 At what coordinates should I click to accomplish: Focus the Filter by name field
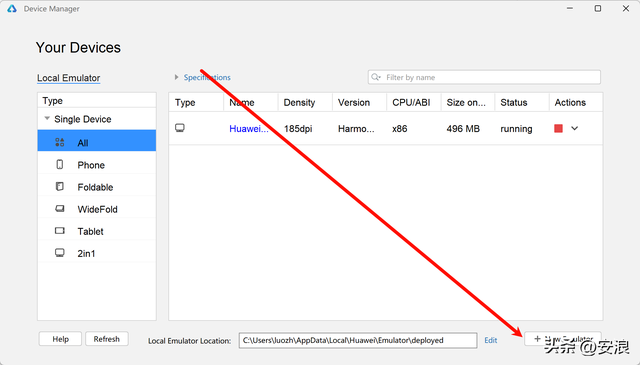click(x=484, y=77)
